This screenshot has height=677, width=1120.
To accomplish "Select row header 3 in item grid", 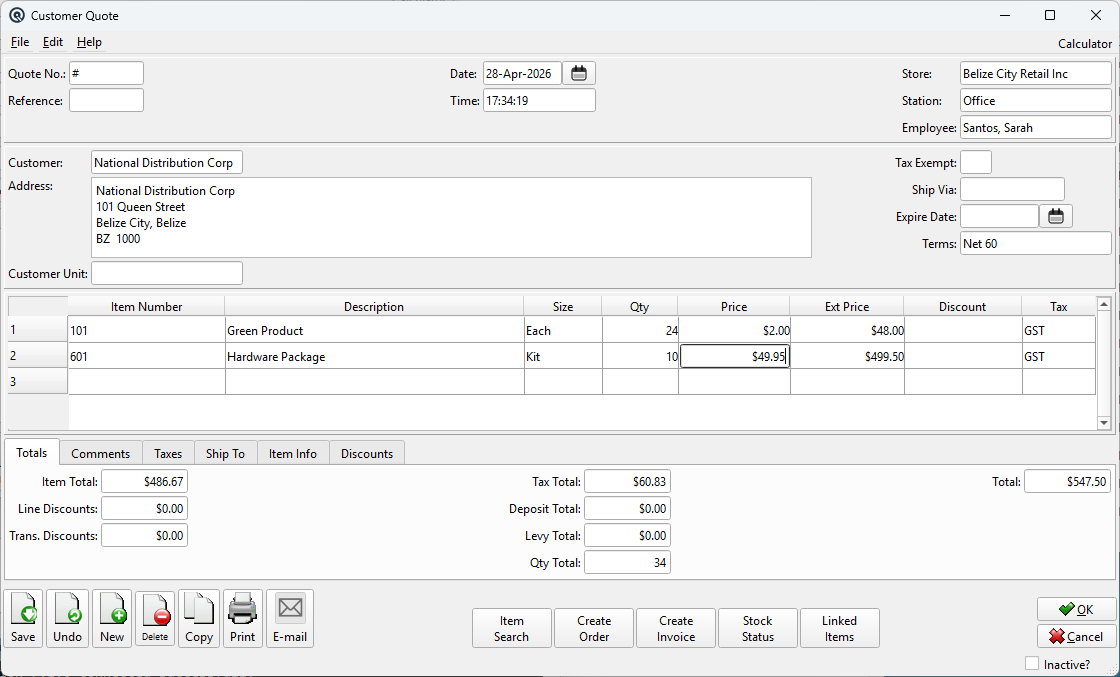I will point(38,381).
